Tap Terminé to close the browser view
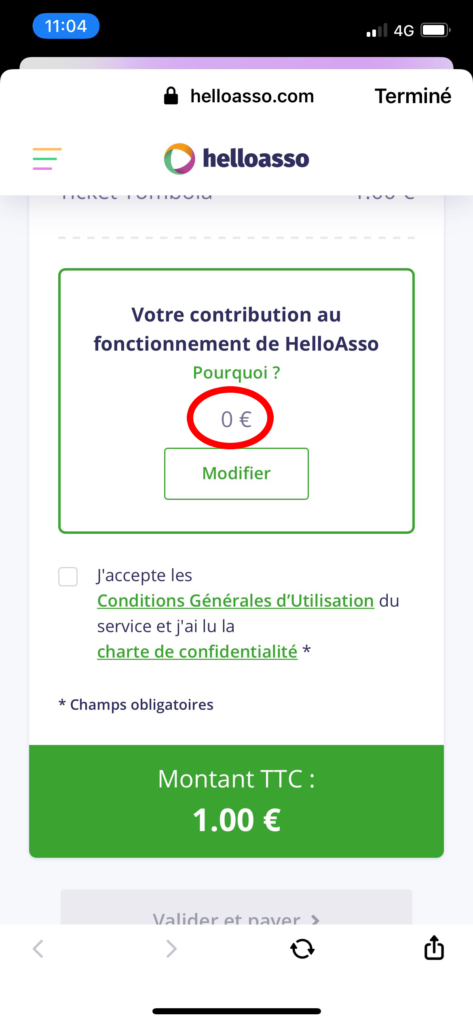 [x=413, y=96]
